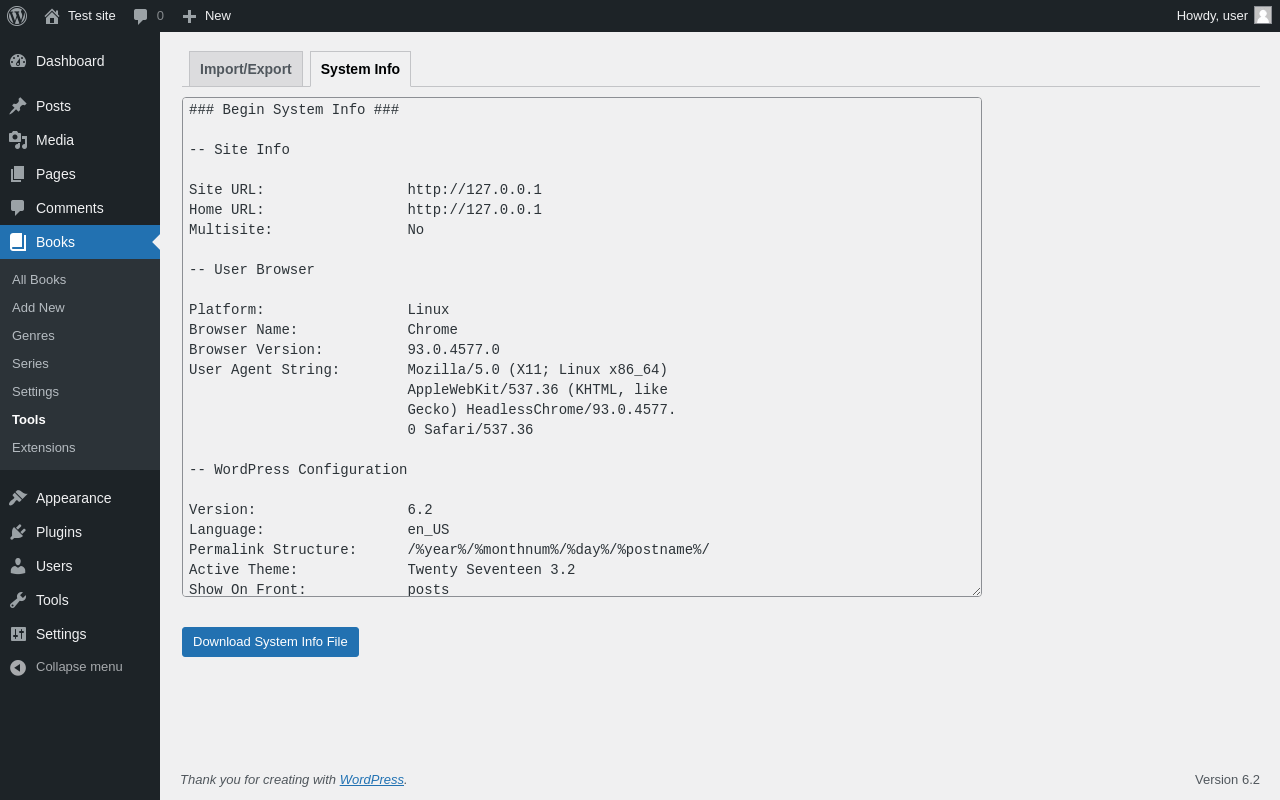Open All Books submenu item

pyautogui.click(x=39, y=279)
